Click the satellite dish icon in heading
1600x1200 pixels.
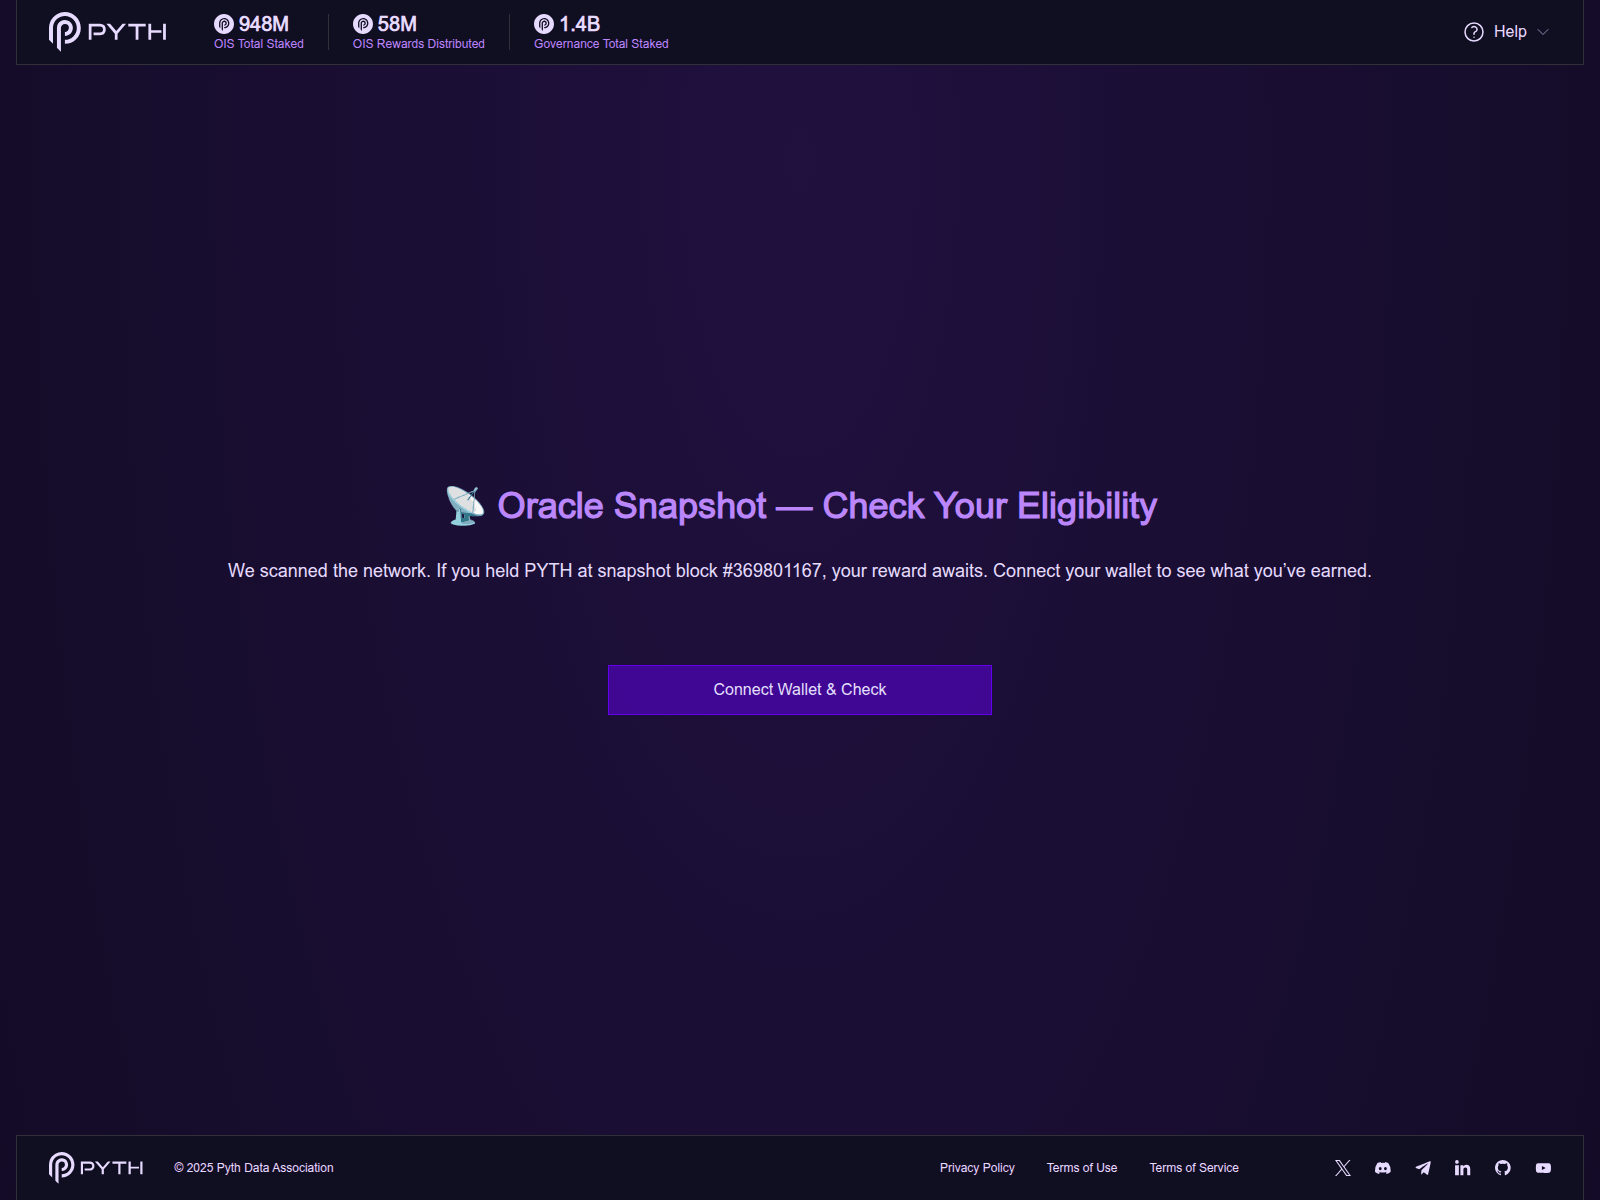tap(465, 506)
